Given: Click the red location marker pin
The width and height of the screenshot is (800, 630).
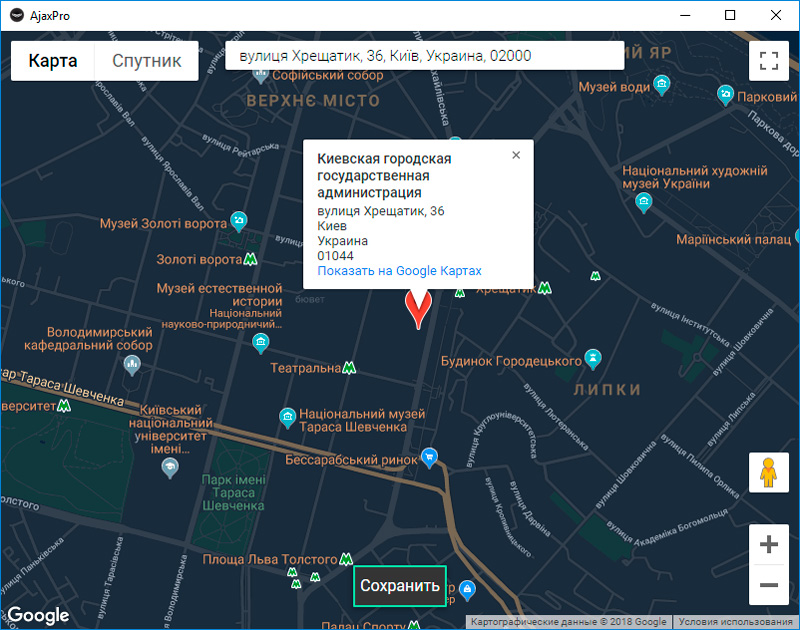Looking at the screenshot, I should 417,308.
